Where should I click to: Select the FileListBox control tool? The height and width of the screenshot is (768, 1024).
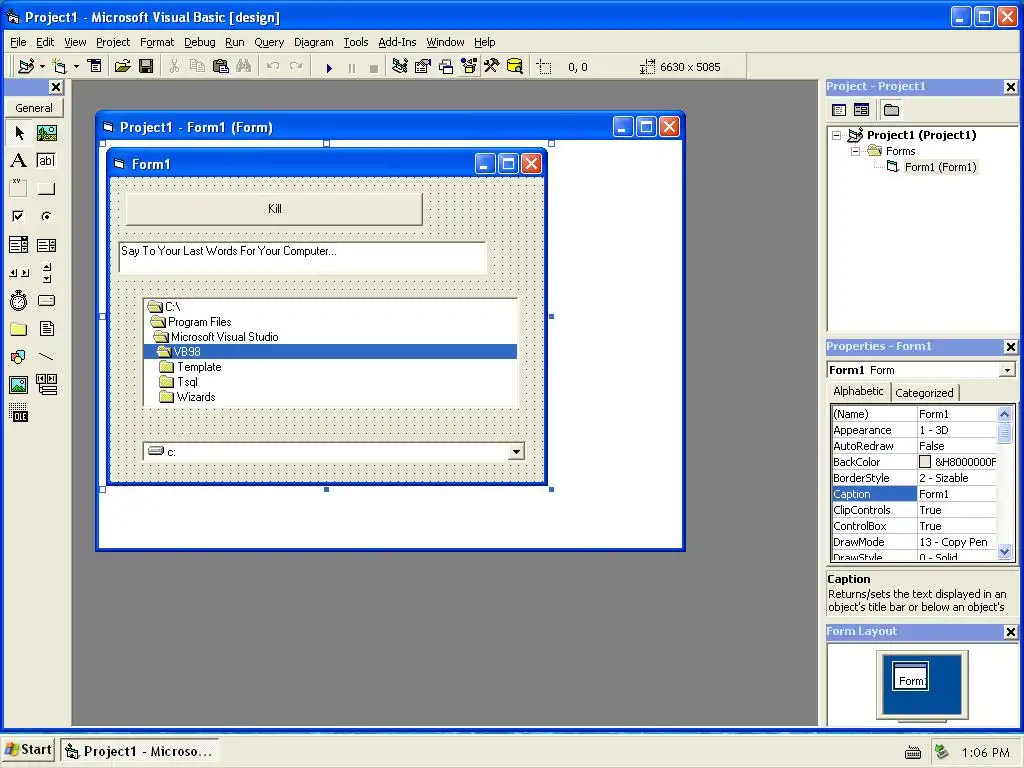tap(46, 328)
